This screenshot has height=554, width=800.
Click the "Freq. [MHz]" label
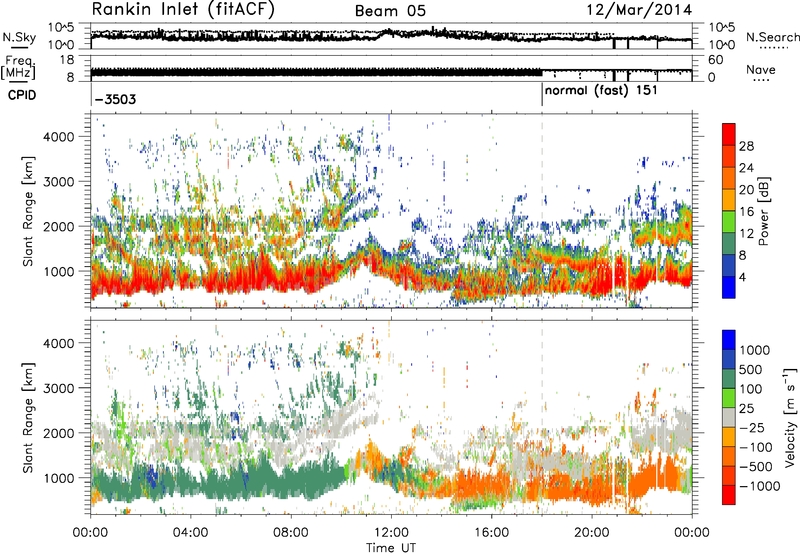(x=18, y=68)
